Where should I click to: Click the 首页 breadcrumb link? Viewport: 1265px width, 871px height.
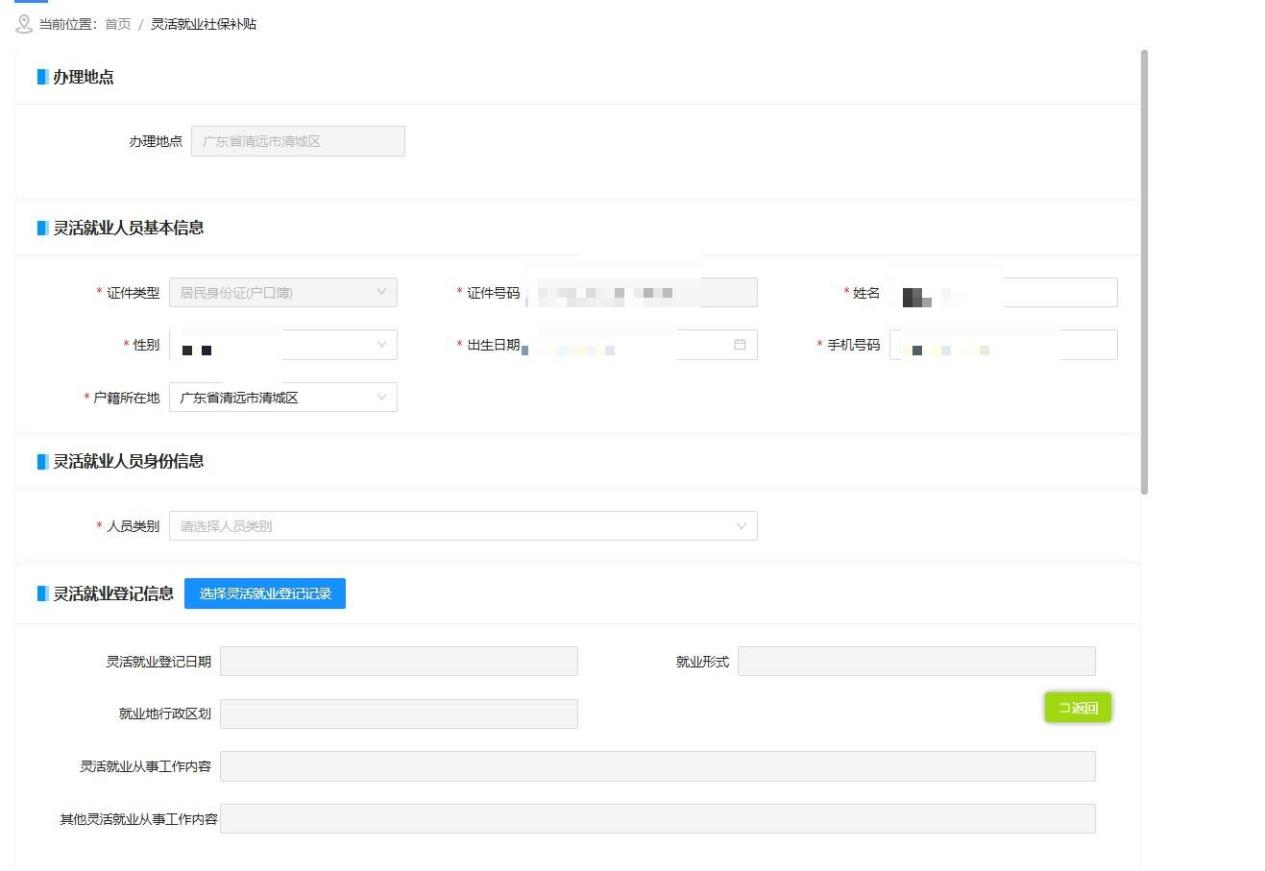point(117,24)
